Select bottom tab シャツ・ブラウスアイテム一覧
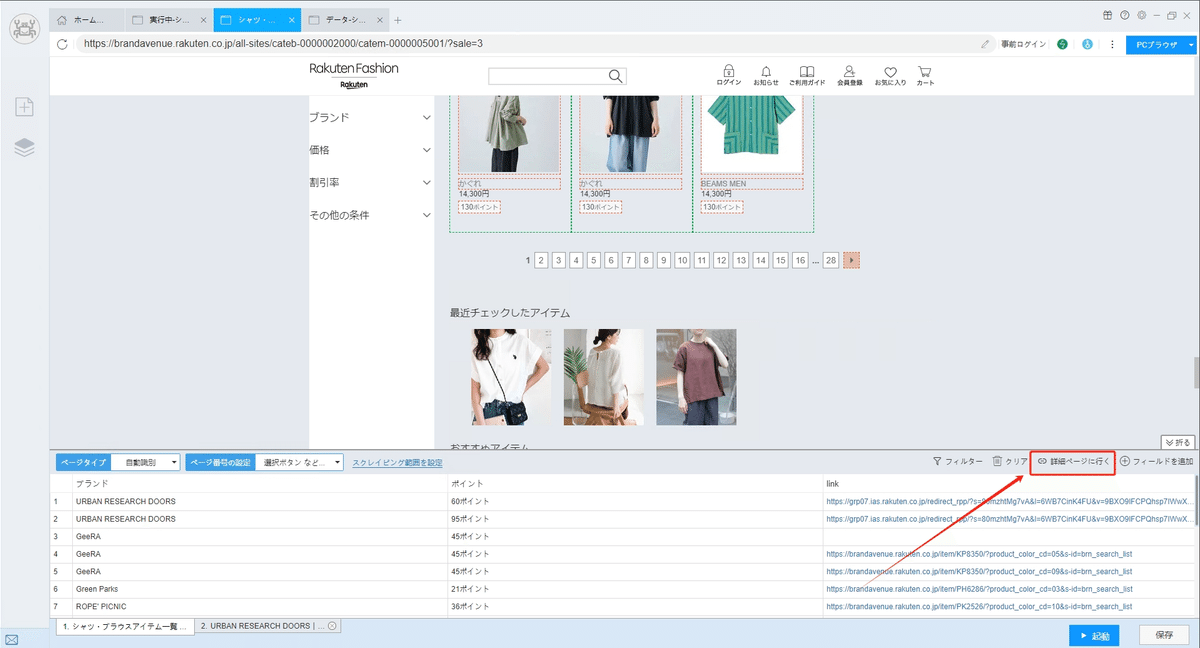The width and height of the screenshot is (1200, 648). 125,626
